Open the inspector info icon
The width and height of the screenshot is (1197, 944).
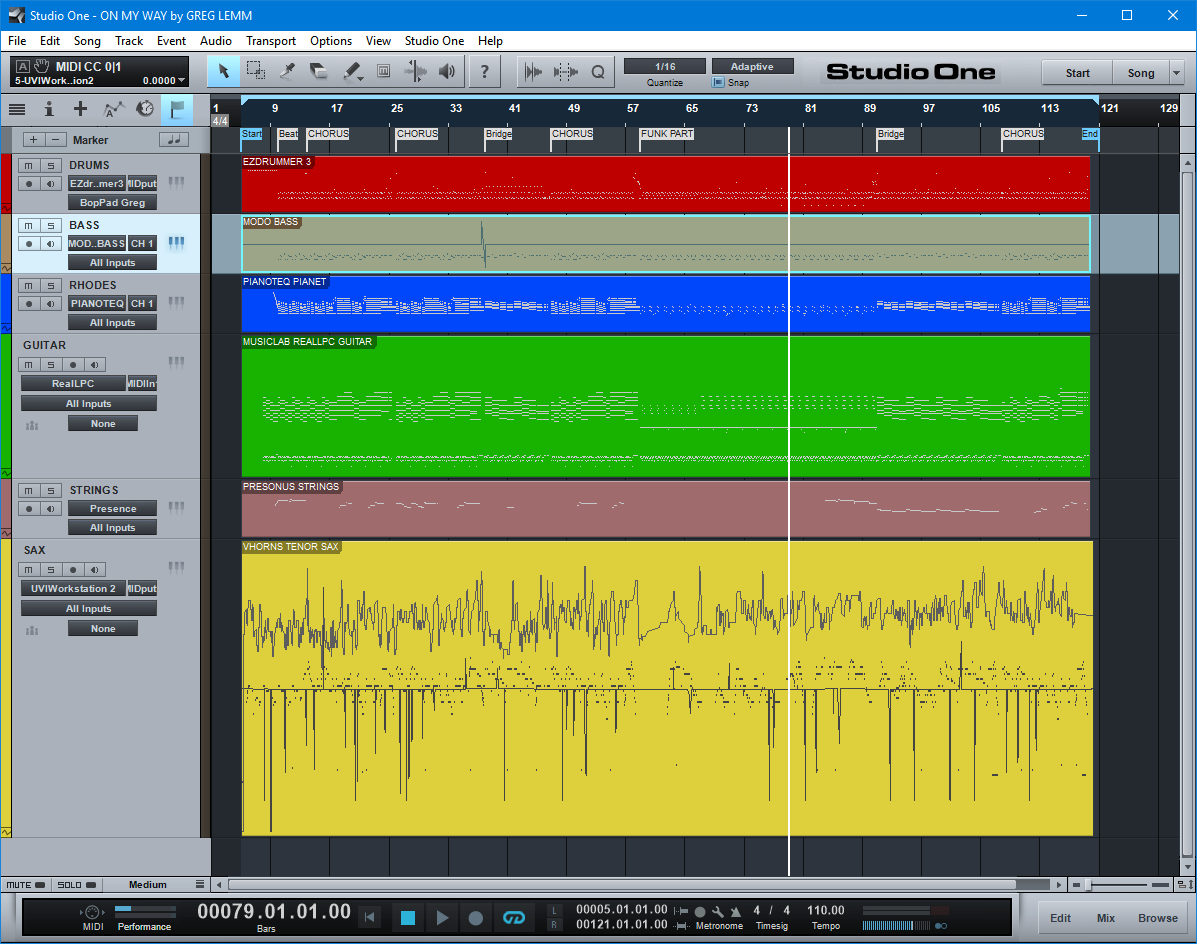(49, 110)
